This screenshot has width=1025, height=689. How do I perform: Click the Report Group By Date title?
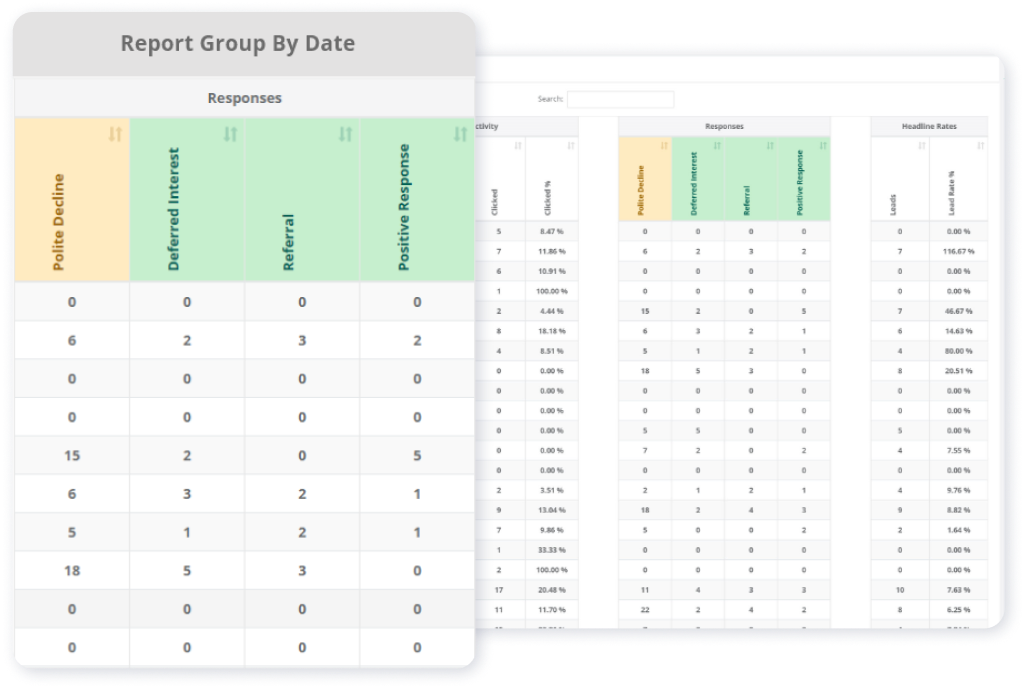(238, 43)
